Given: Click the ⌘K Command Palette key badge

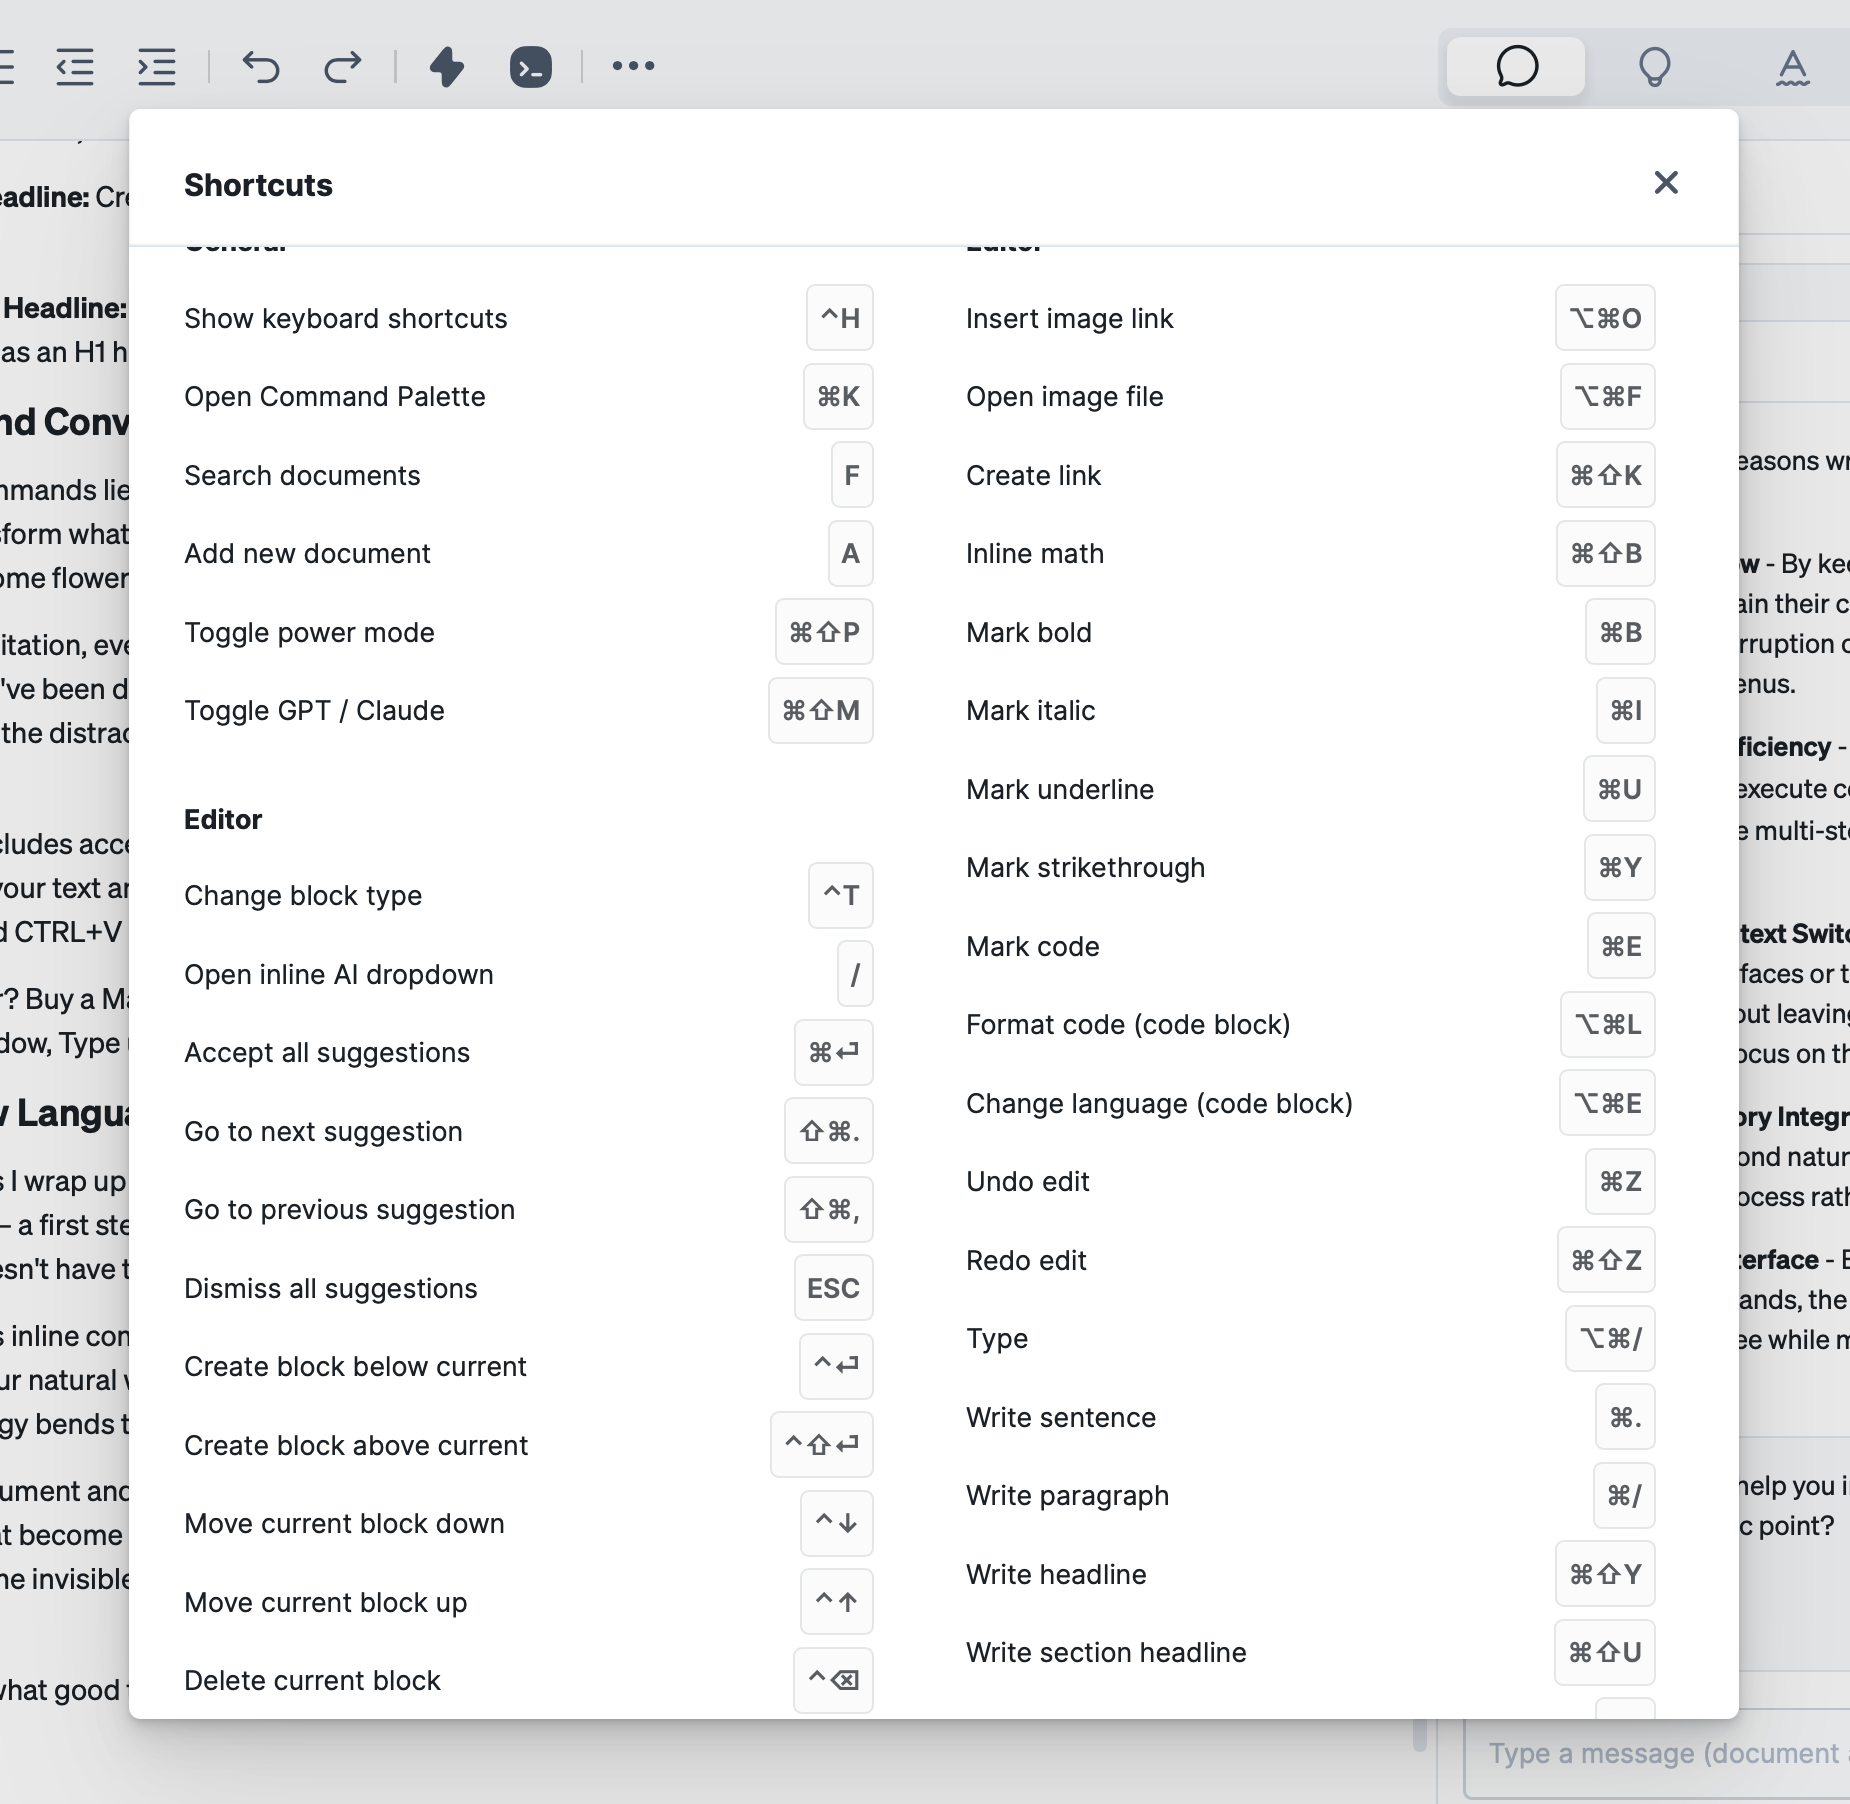Looking at the screenshot, I should (838, 397).
